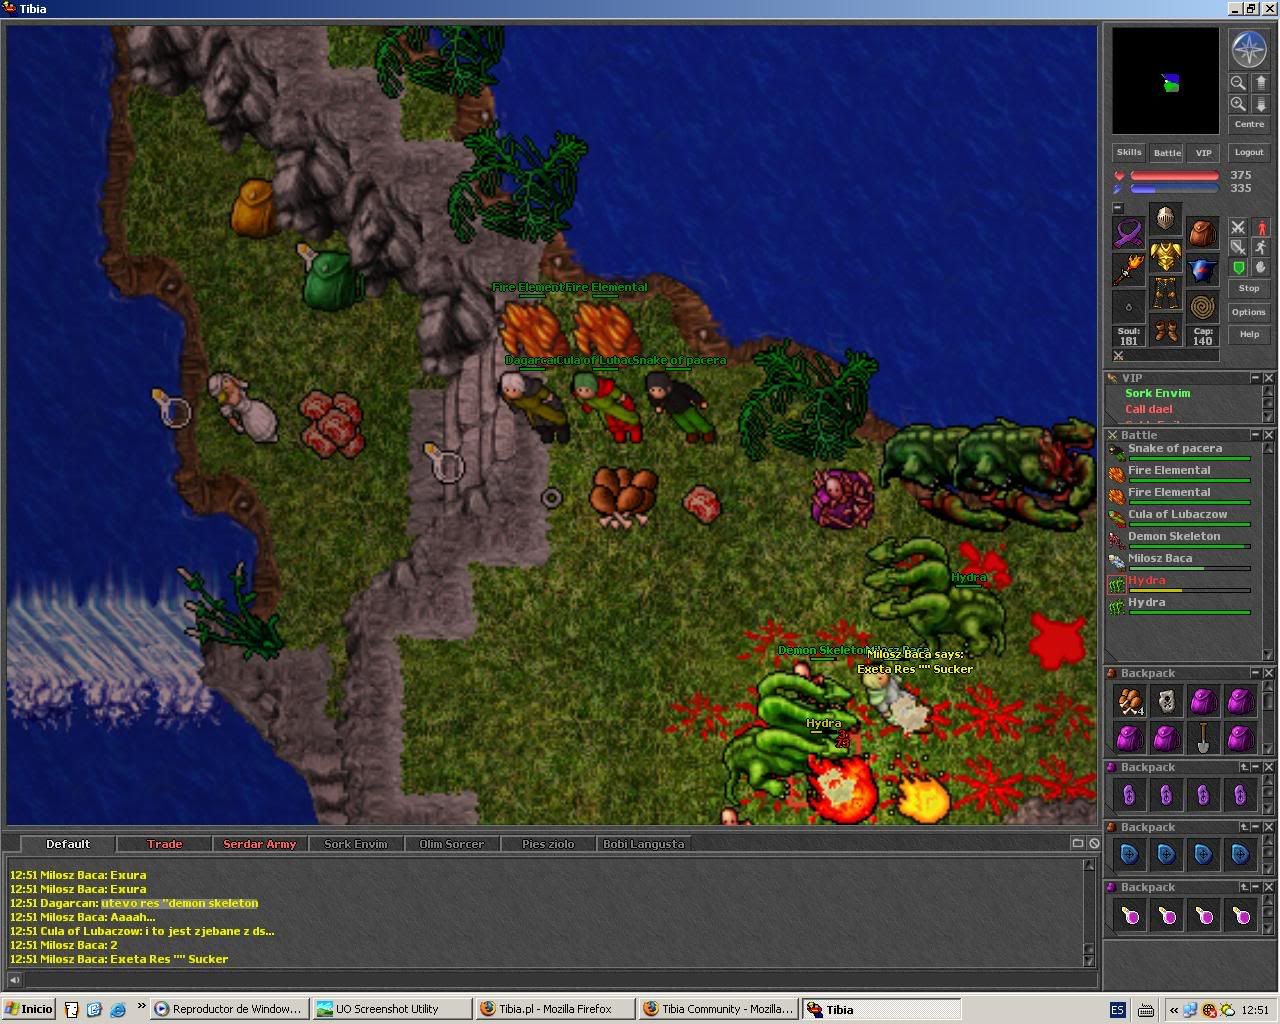Click the blue shield slot
This screenshot has height=1024, width=1280.
coord(1203,270)
